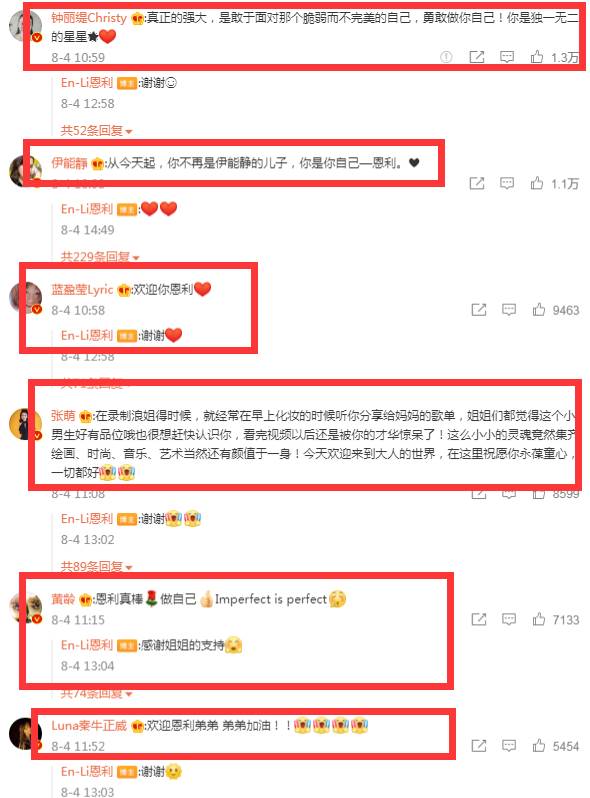Open 钟丽缇Christy's profile name link
The width and height of the screenshot is (590, 798).
[x=89, y=18]
